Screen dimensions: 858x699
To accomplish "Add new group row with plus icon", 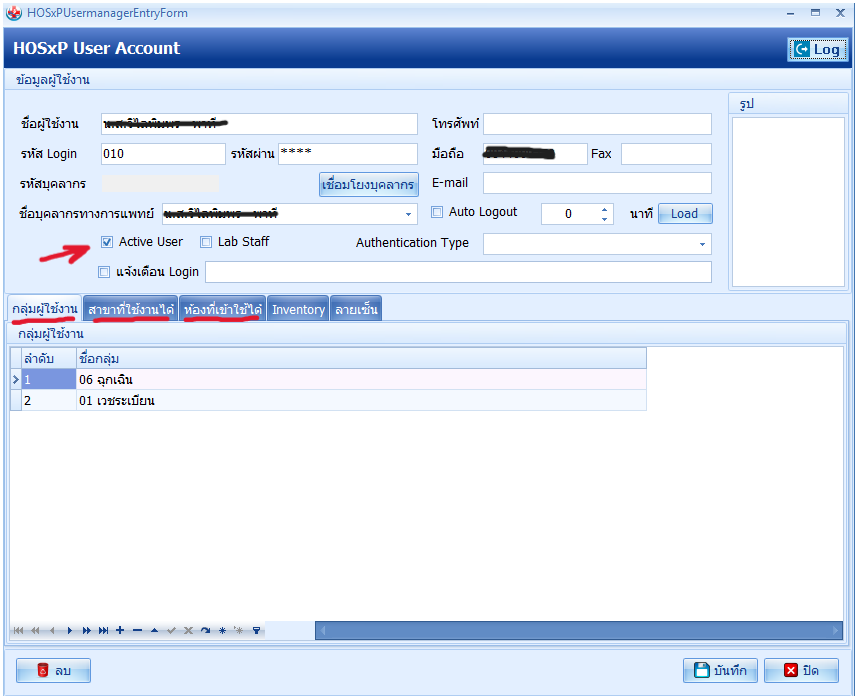I will tap(120, 631).
